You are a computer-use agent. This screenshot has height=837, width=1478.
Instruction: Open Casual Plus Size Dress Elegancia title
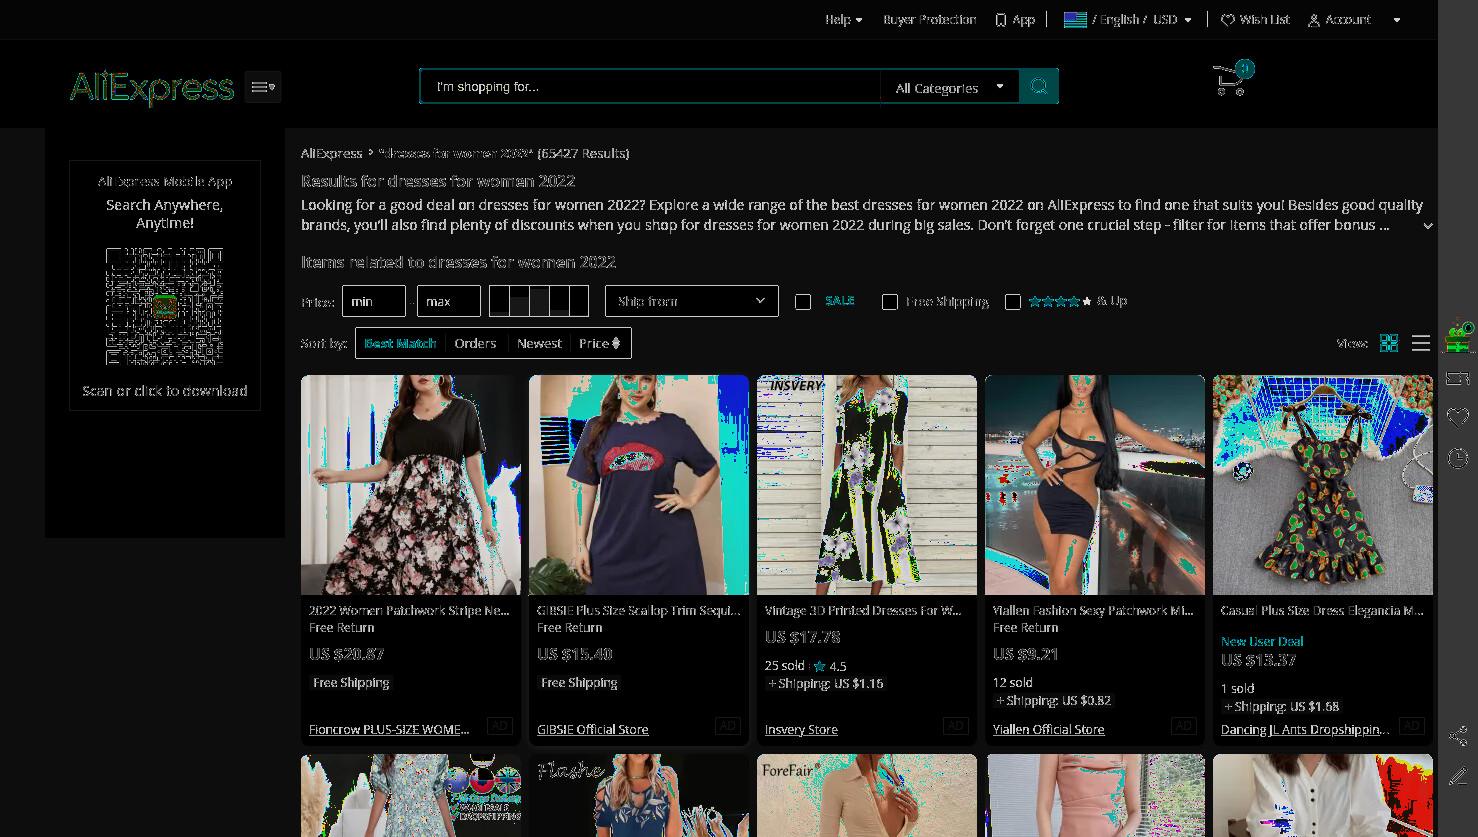(x=1322, y=610)
